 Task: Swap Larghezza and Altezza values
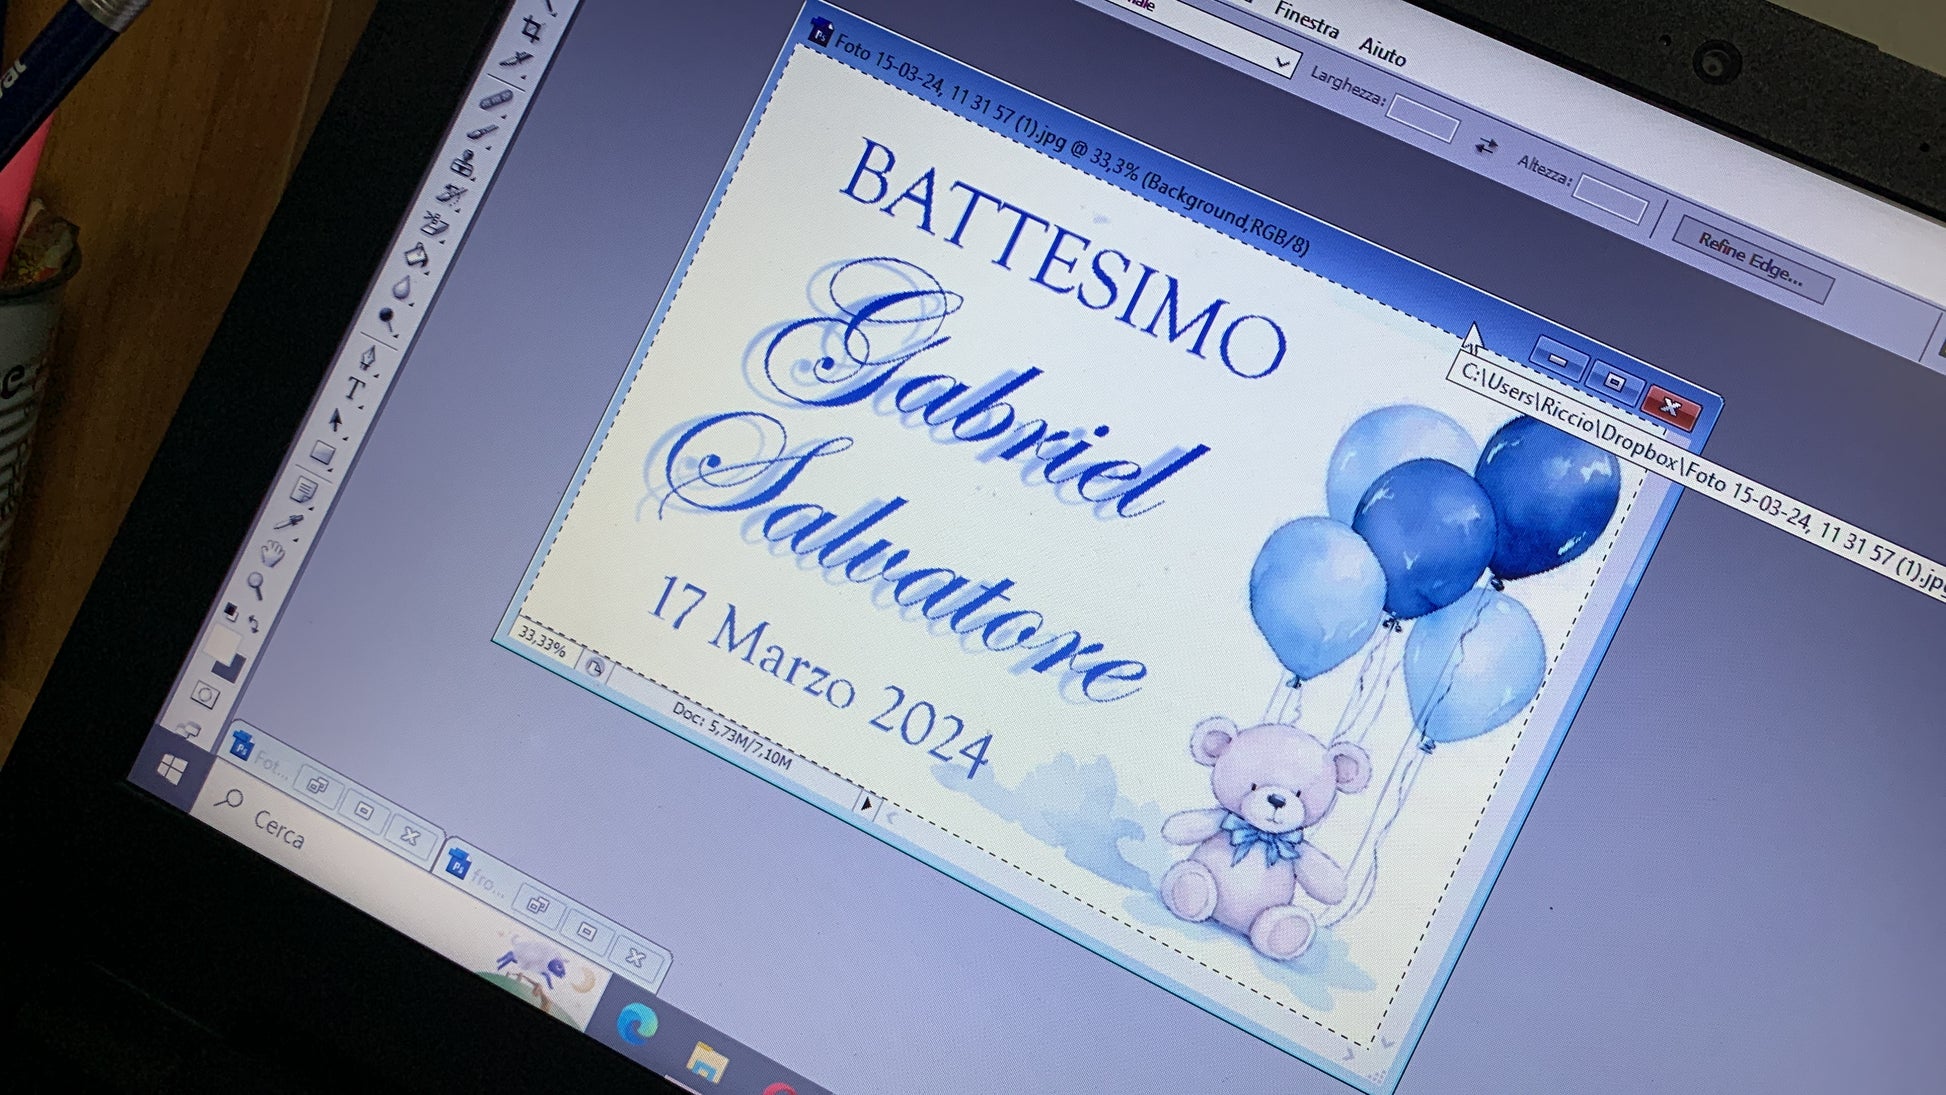tap(1486, 146)
